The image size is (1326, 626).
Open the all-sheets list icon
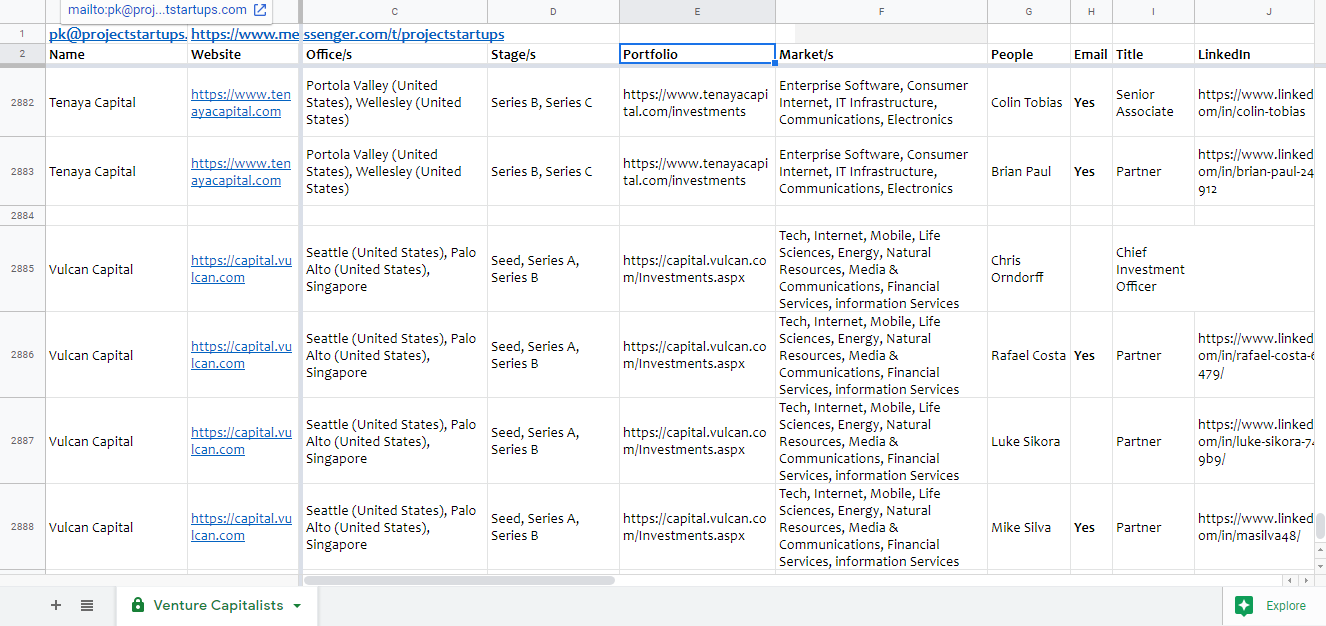point(86,605)
